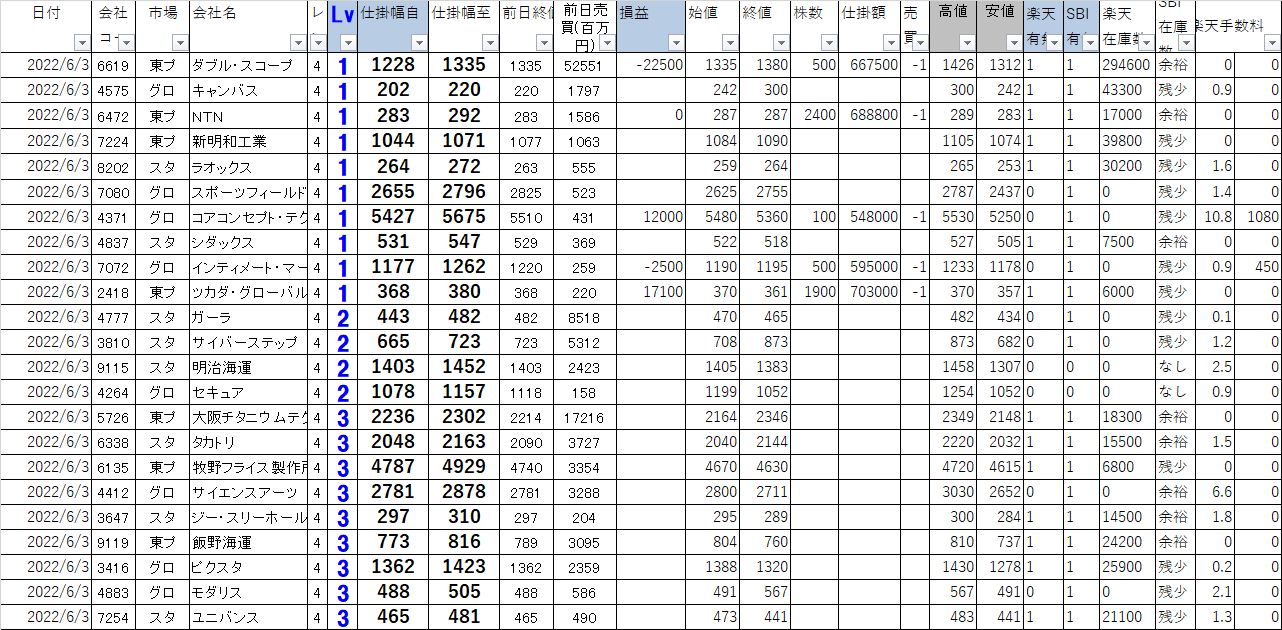Viewport: 1282px width, 630px height.
Task: Select the company name cell タカトリ
Action: pos(248,442)
